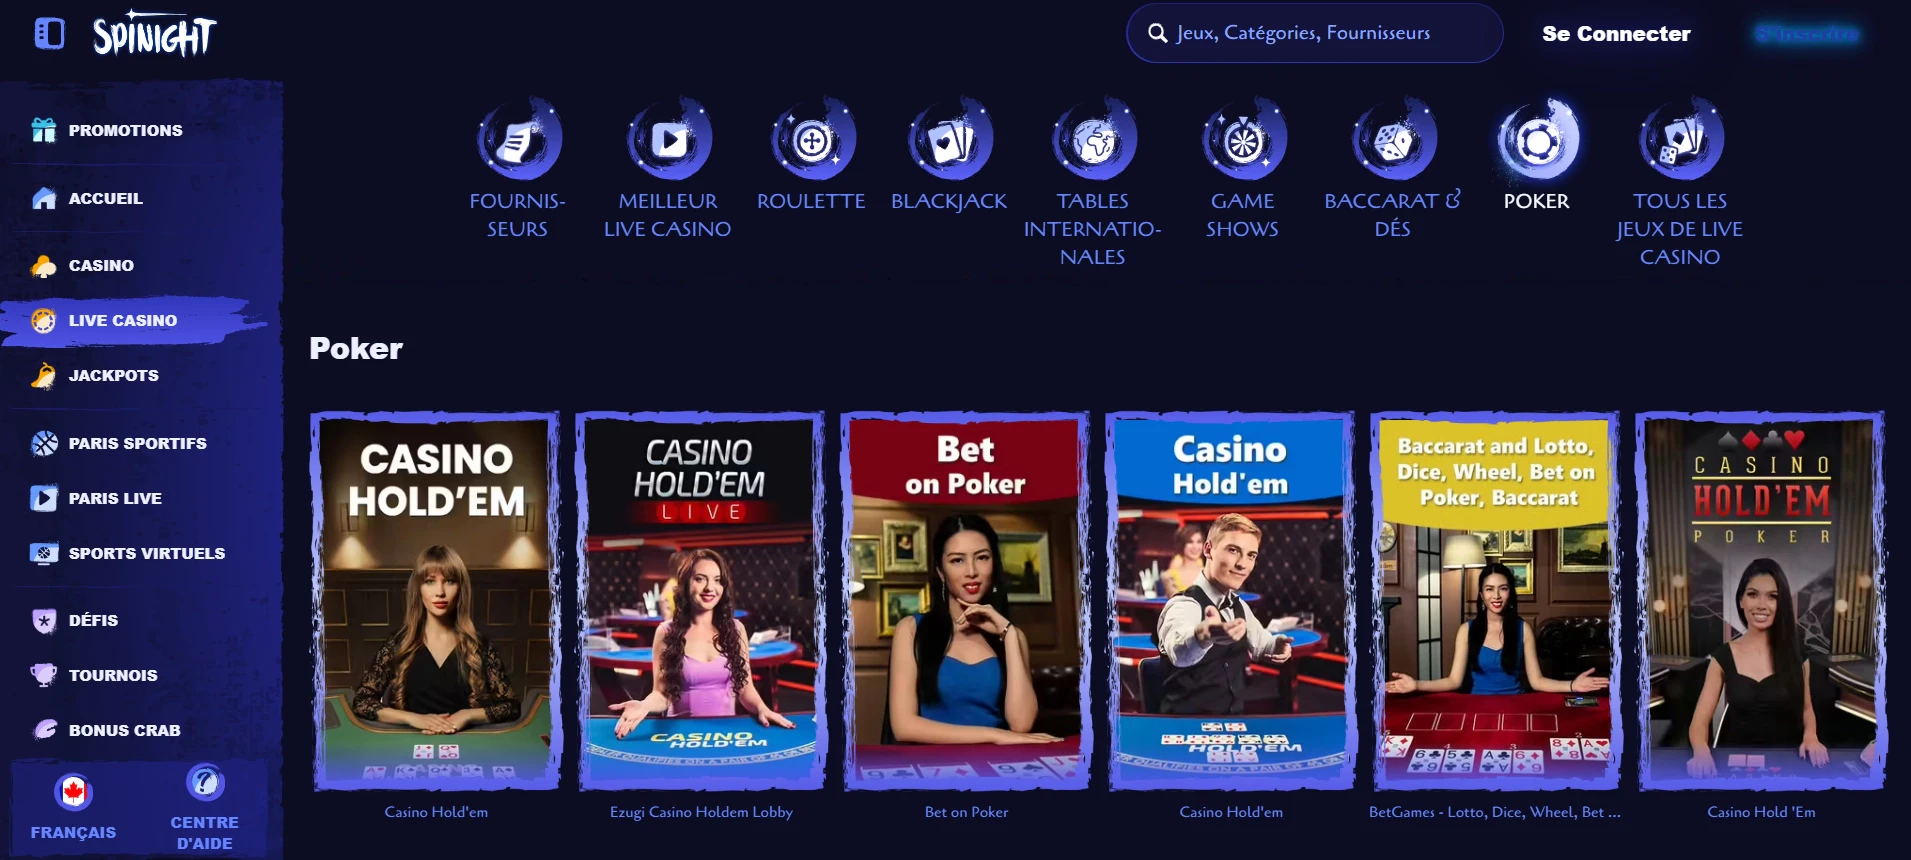The height and width of the screenshot is (860, 1911).
Task: Open the Ezugi Casino Holdem Lobby link
Action: 701,812
